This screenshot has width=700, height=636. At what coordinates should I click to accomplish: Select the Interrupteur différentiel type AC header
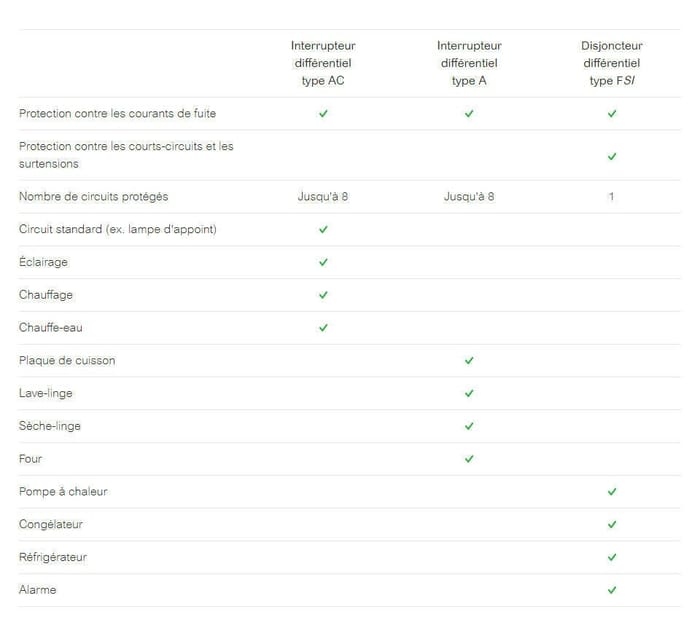(323, 63)
